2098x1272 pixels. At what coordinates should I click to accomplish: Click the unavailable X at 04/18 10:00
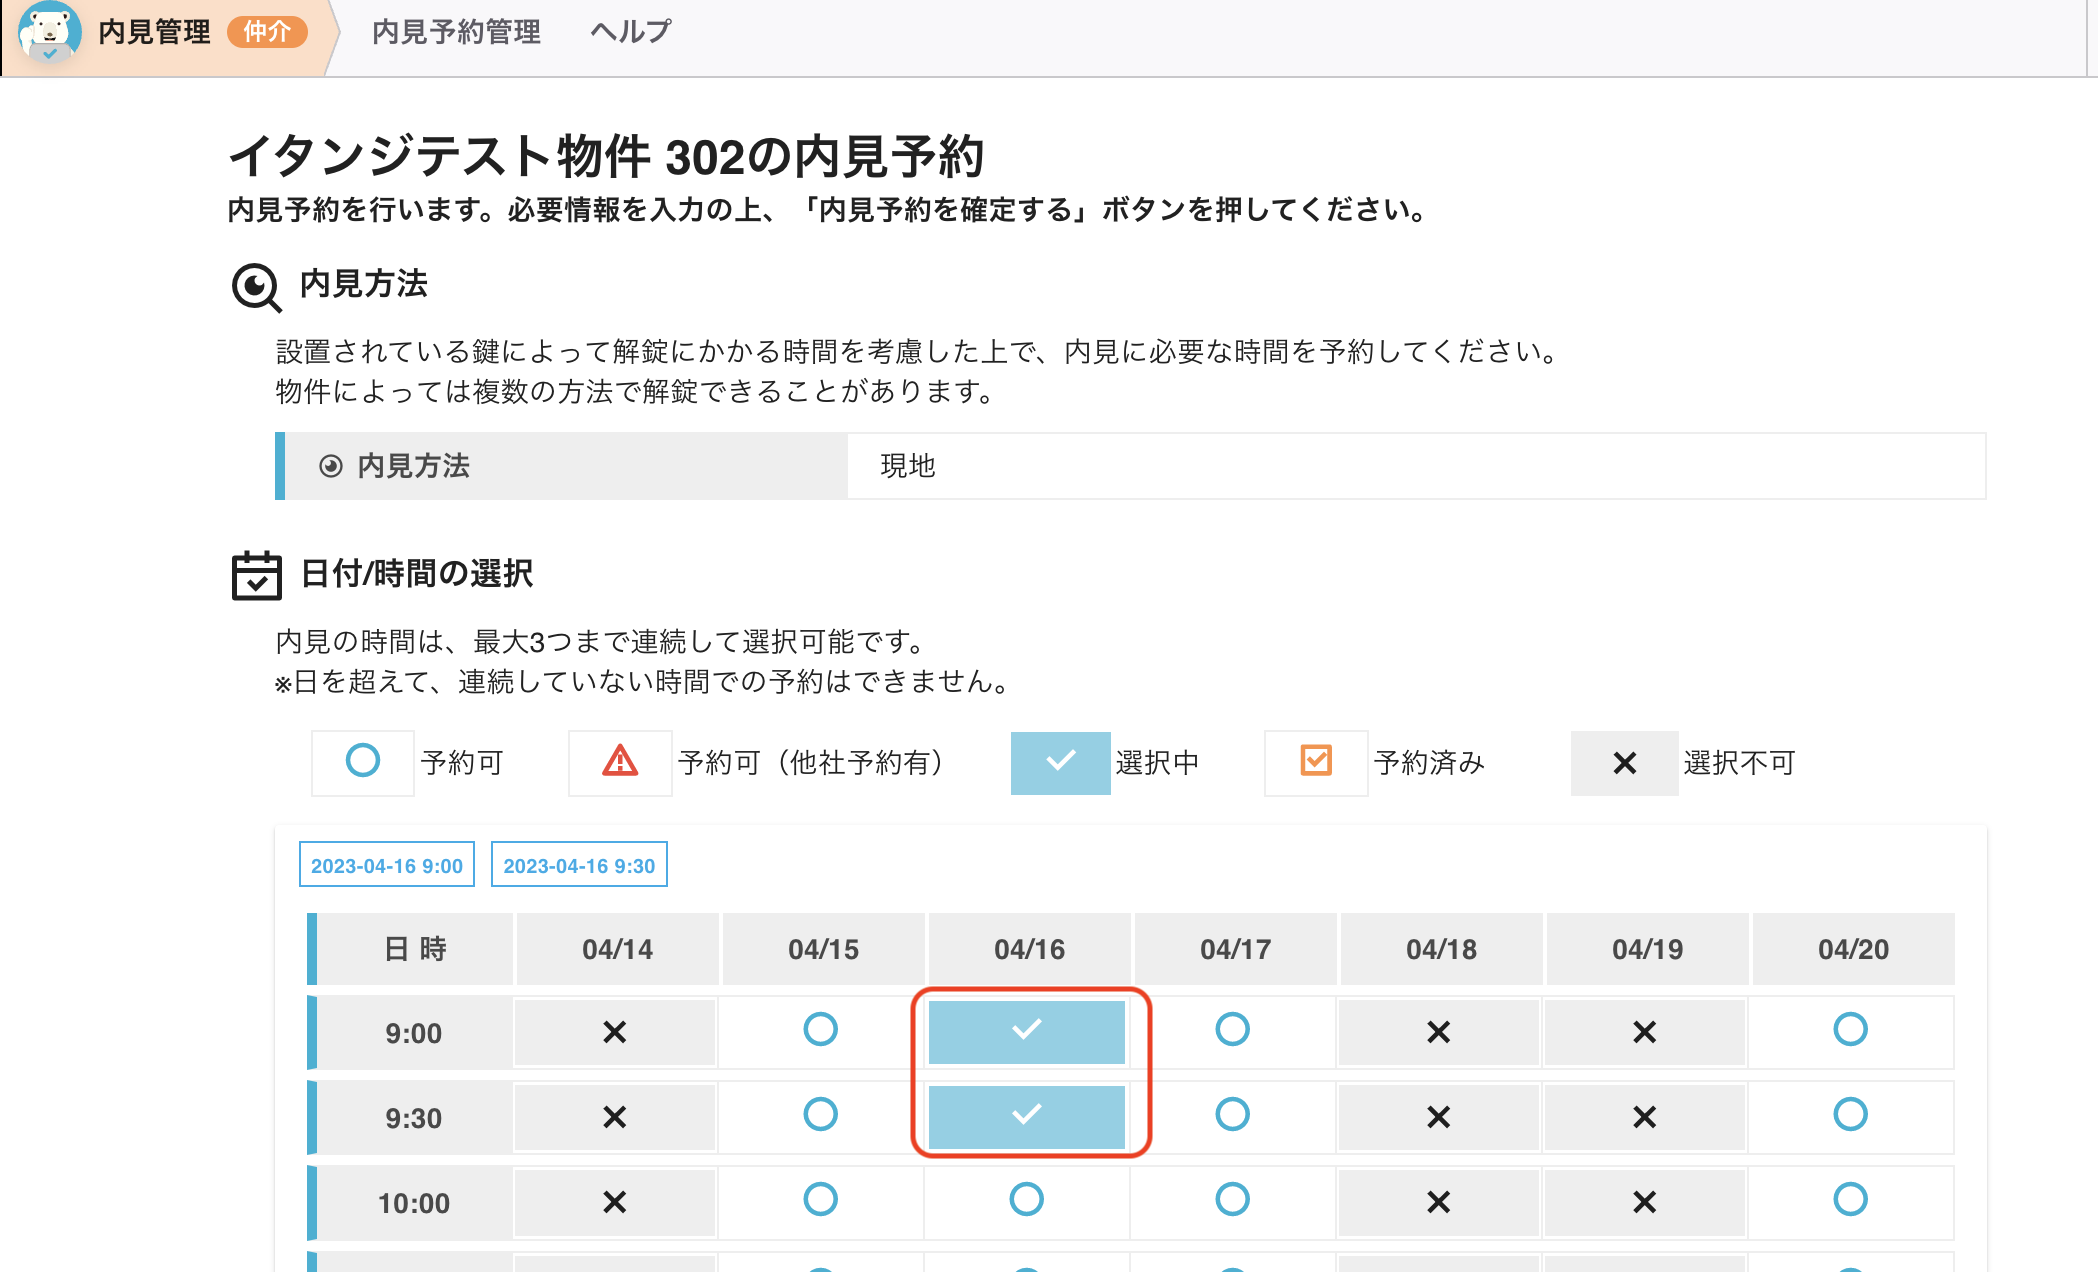point(1439,1202)
